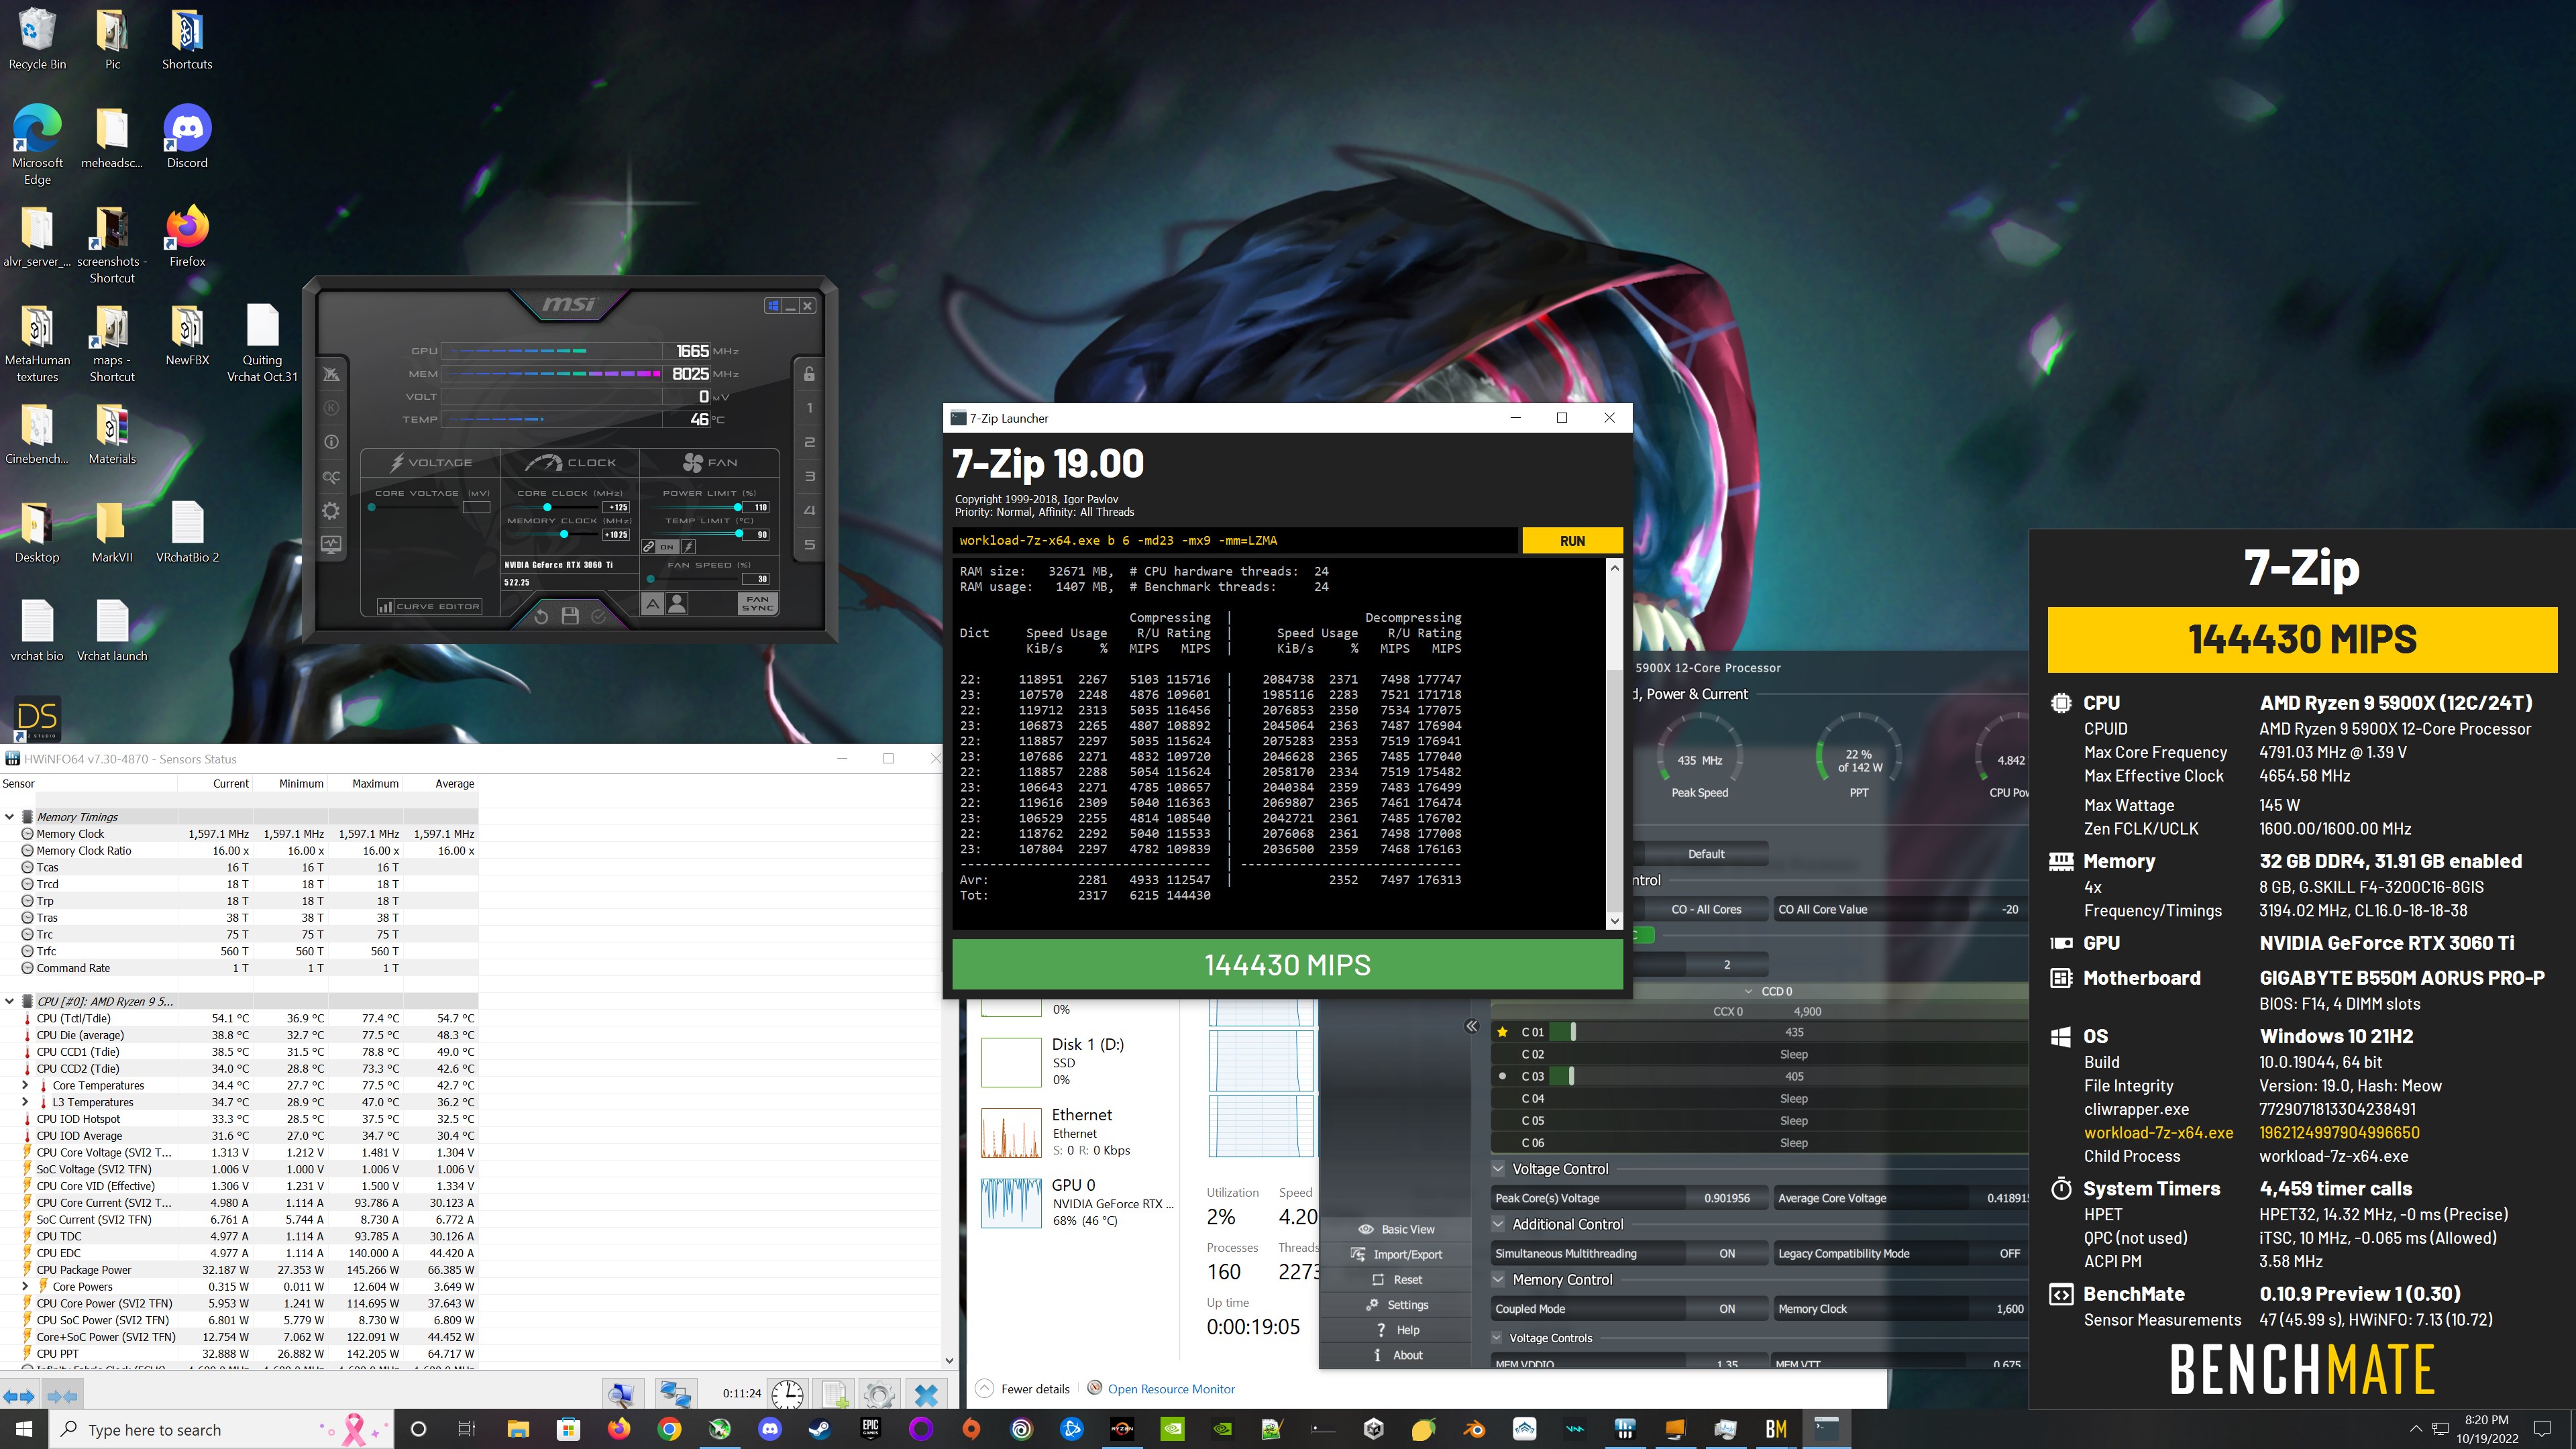2576x1449 pixels.
Task: Click Afterburner reset to defaults icon
Action: 541,616
